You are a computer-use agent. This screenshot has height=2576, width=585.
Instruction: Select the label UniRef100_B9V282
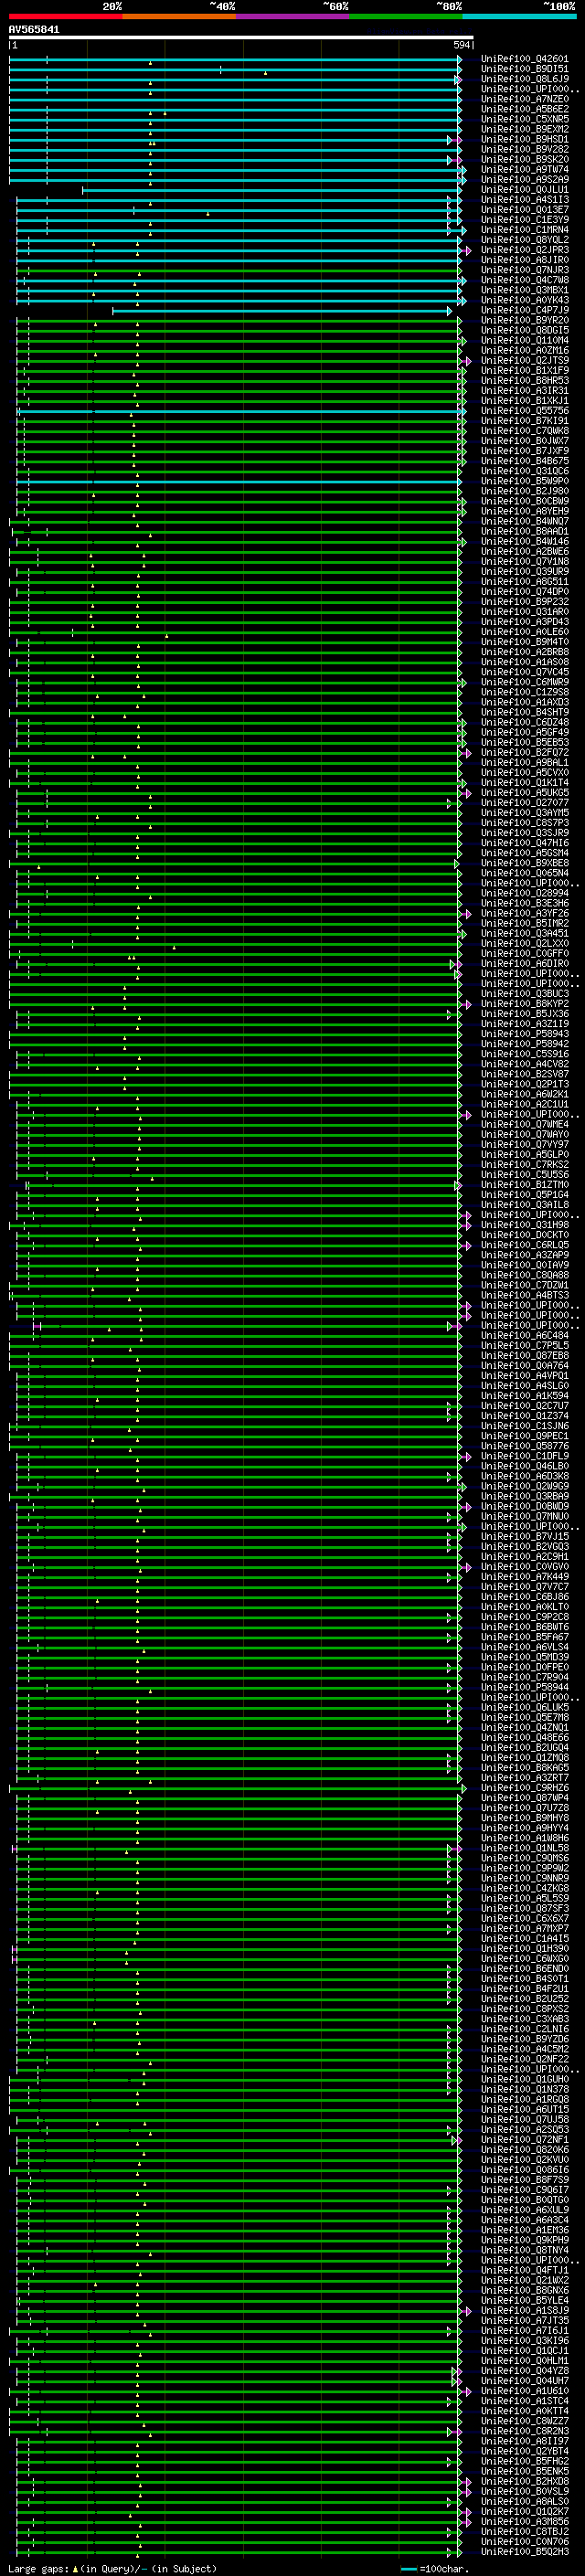(524, 150)
